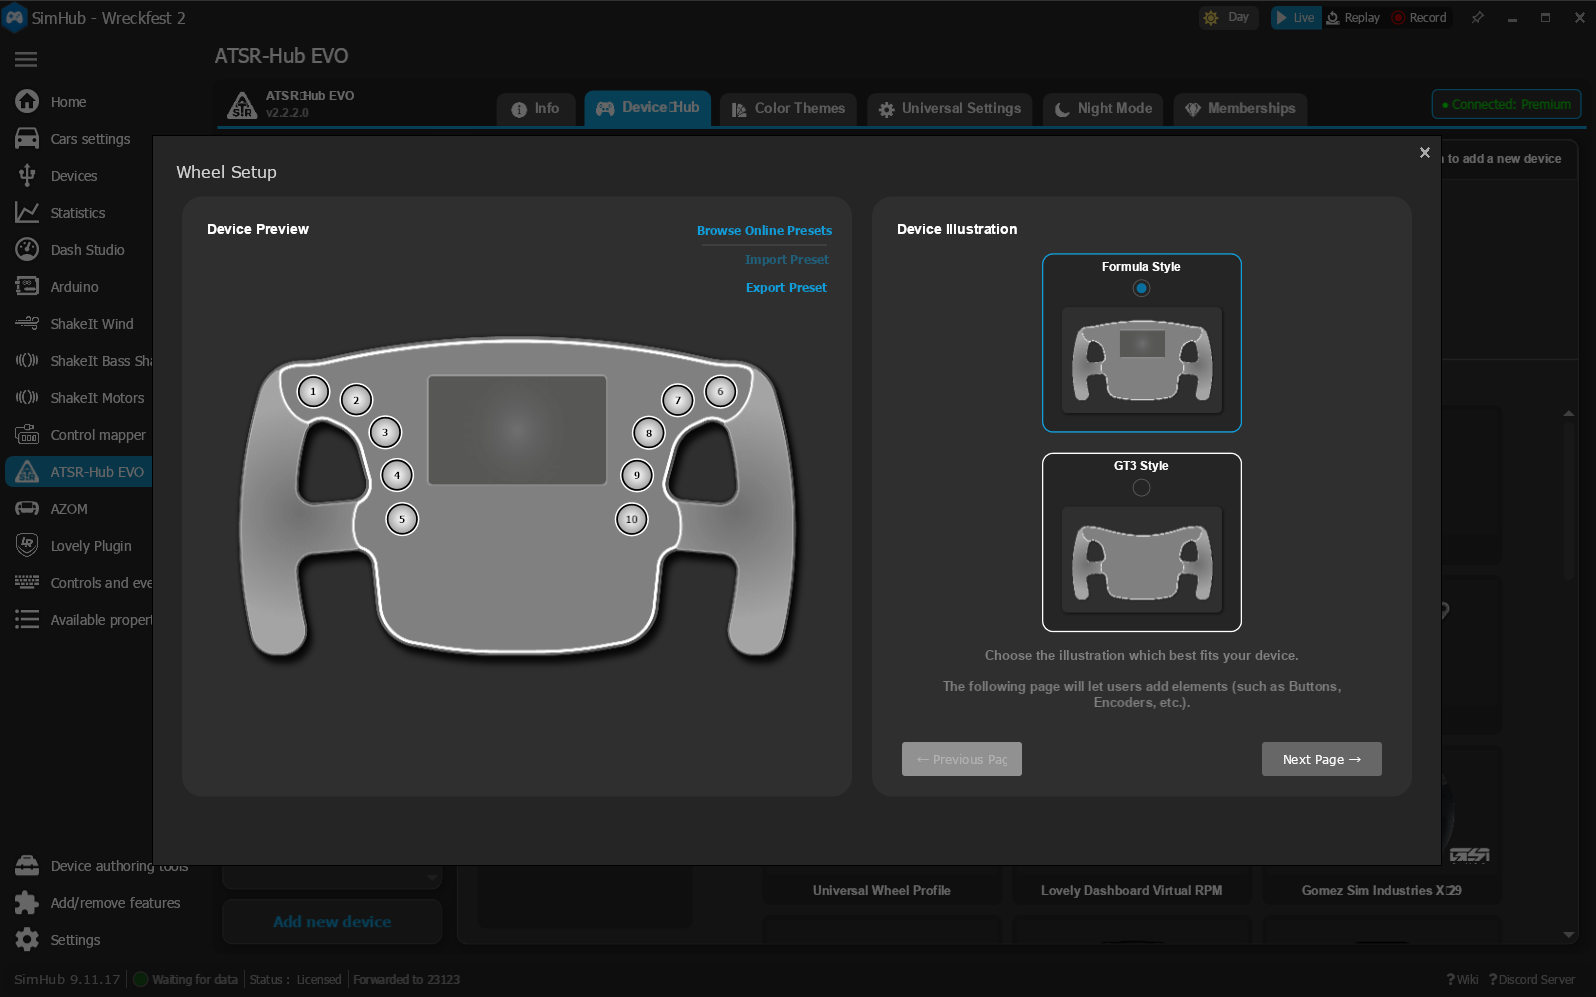Click Browse Online Presets link
The width and height of the screenshot is (1596, 997).
pos(764,231)
